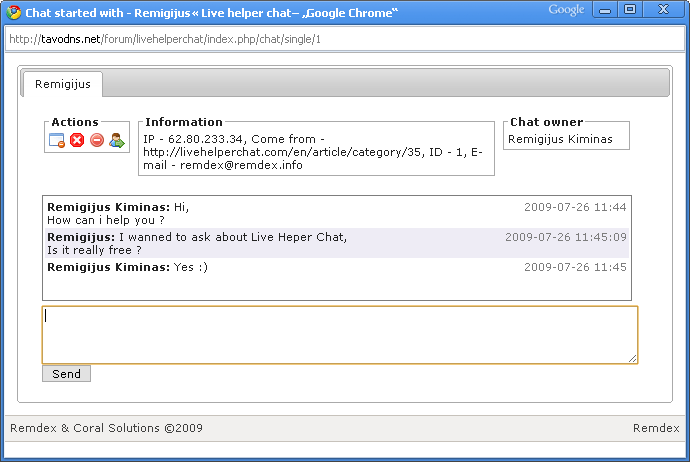Click the close-dialog window icon in Actions
The width and height of the screenshot is (690, 462).
(x=57, y=140)
